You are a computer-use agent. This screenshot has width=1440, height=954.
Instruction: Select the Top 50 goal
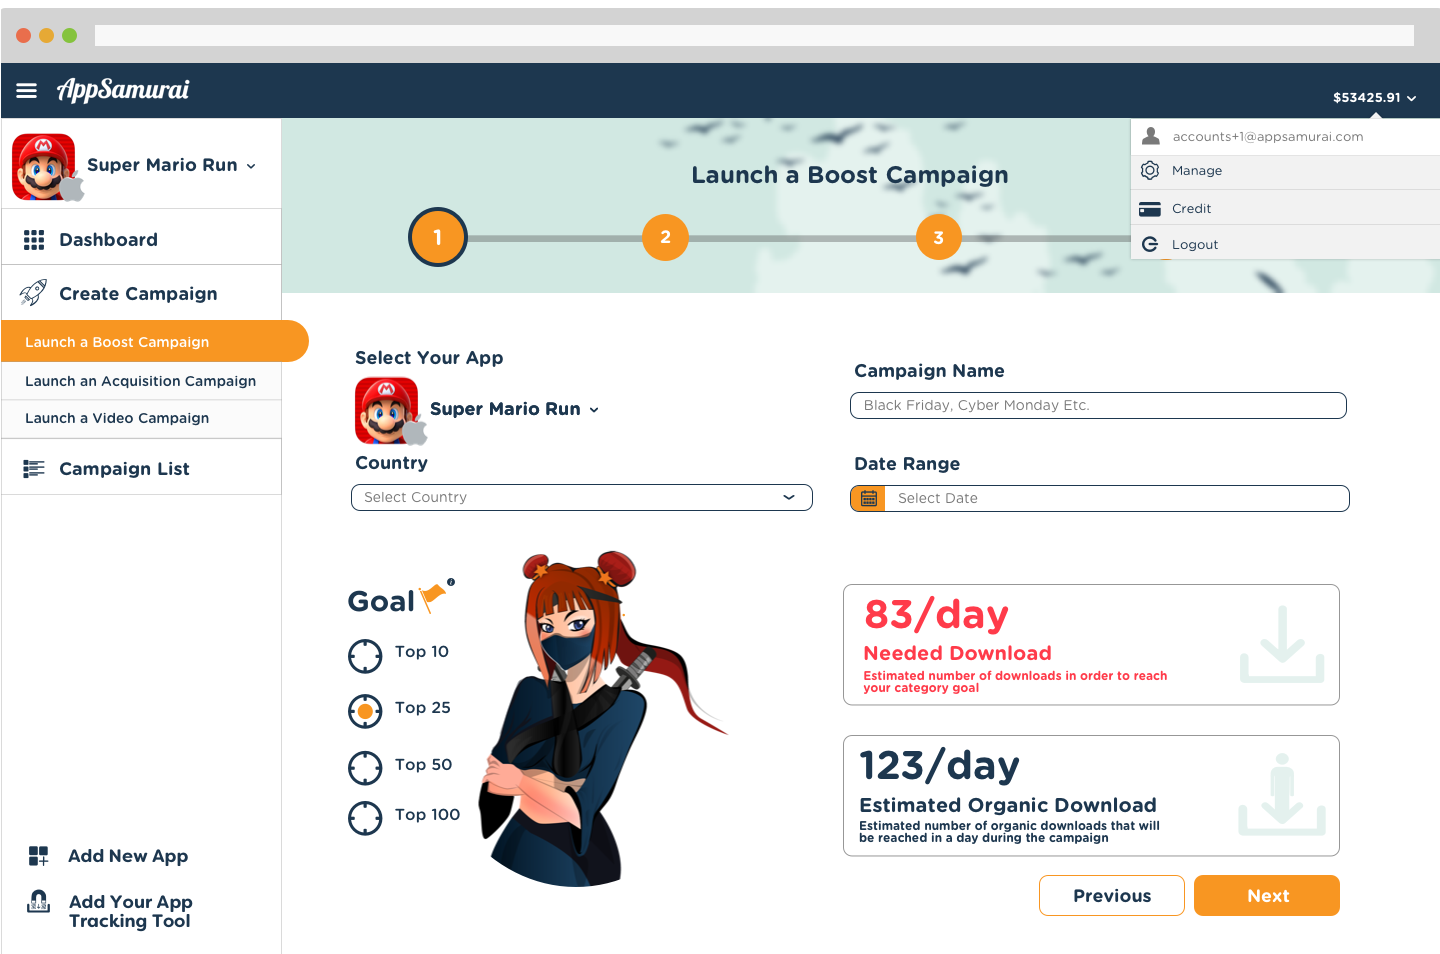pos(365,768)
